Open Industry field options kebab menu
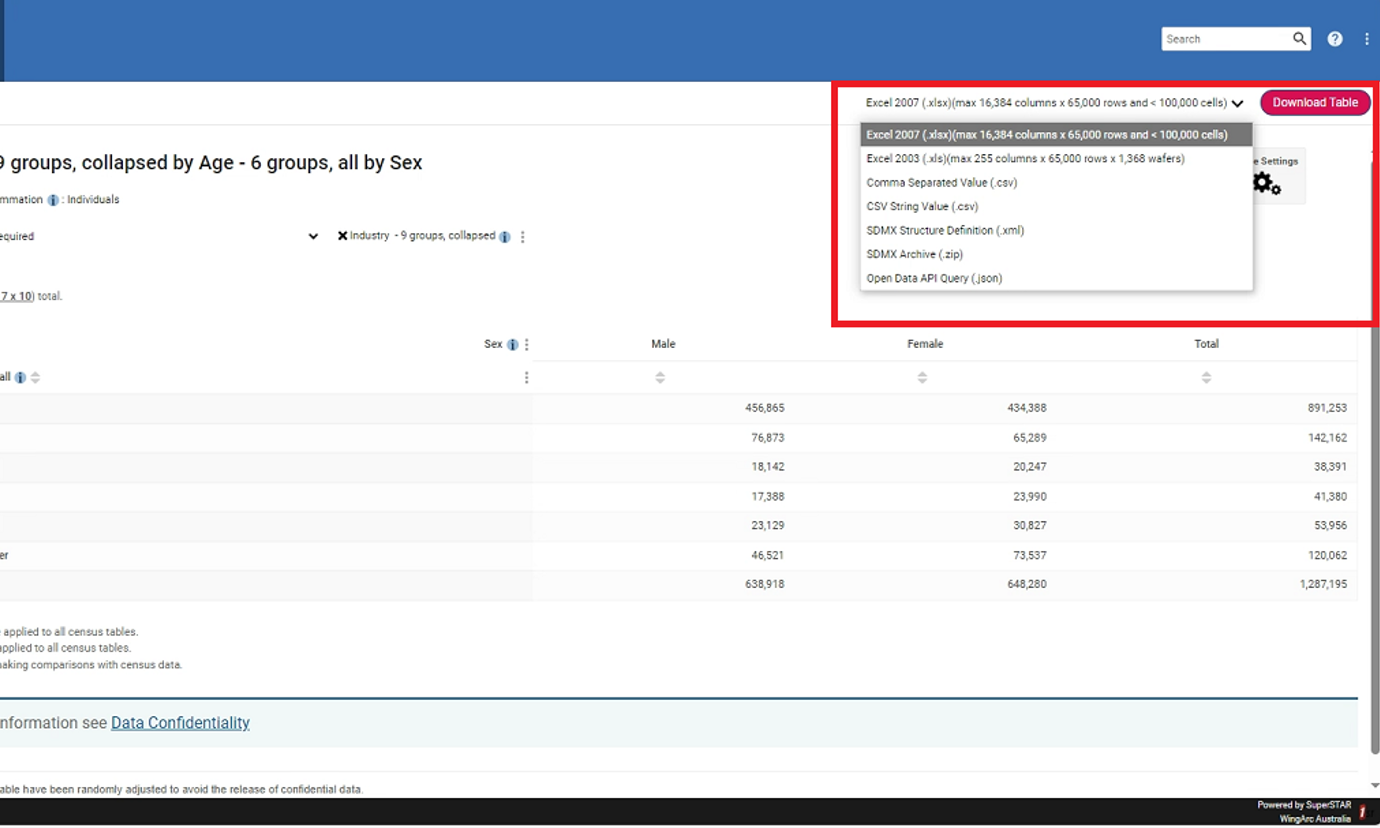Viewport: 1380px width, 828px height. pos(523,237)
